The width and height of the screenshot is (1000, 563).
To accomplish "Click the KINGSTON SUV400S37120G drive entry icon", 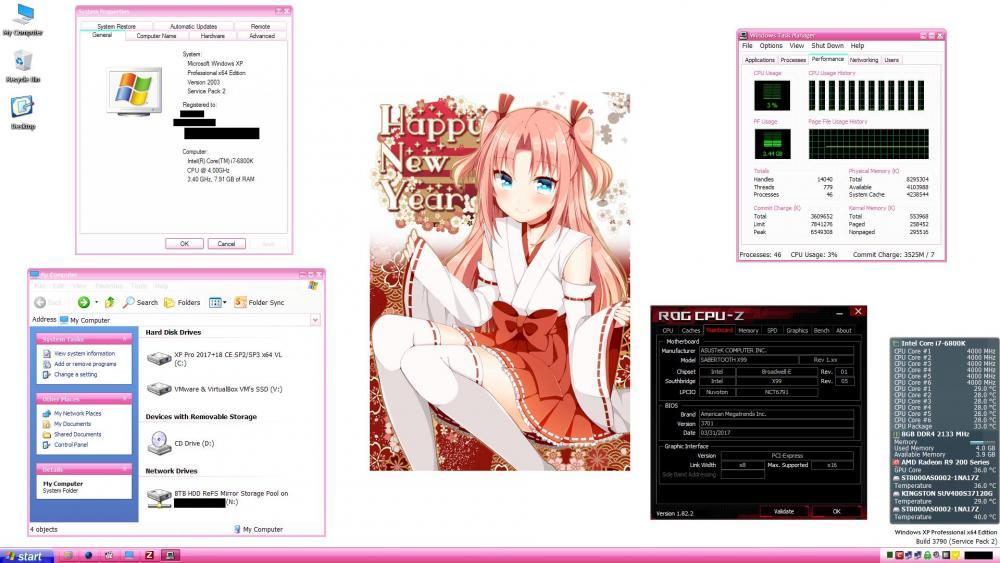I will [896, 494].
